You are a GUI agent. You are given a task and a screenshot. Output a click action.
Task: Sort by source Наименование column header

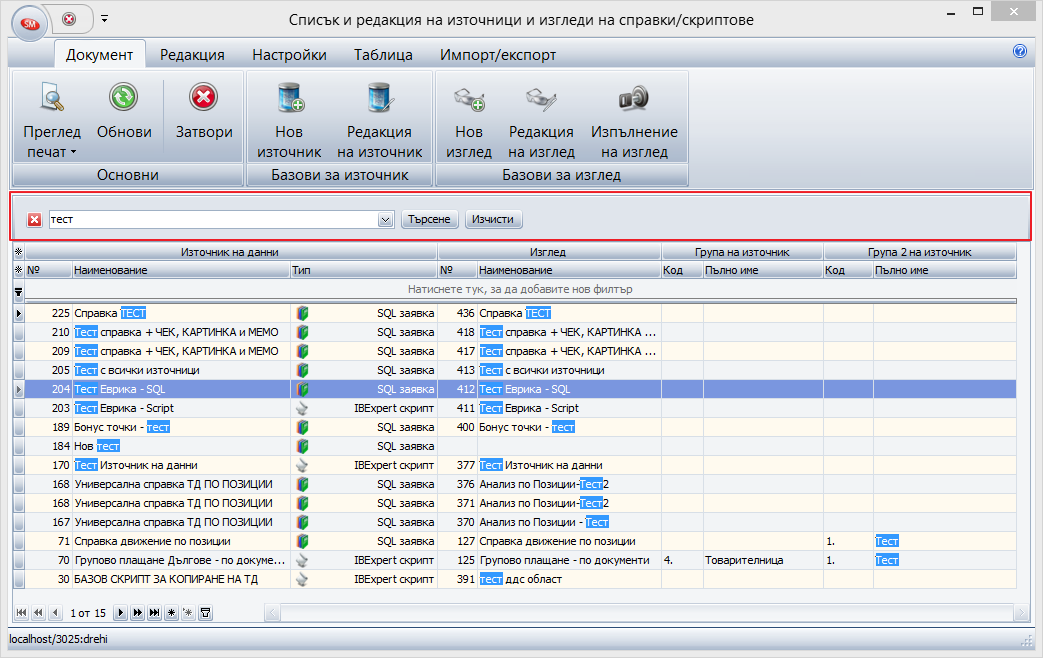[181, 270]
